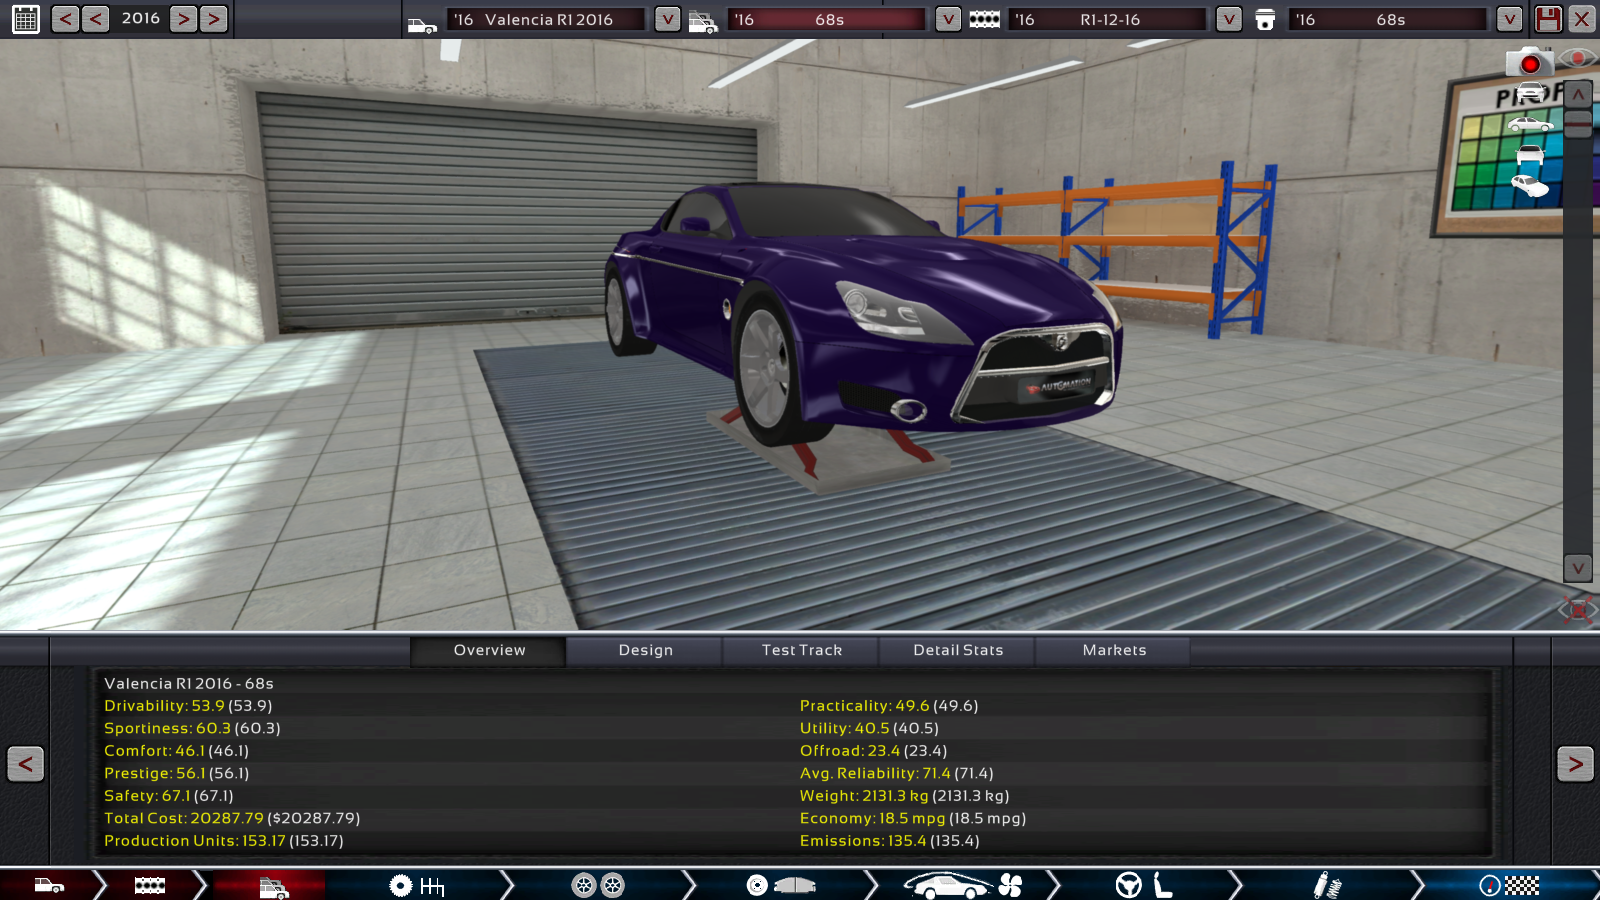Toggle the eye visibility icon near camera
Image resolution: width=1600 pixels, height=900 pixels.
tap(1579, 58)
